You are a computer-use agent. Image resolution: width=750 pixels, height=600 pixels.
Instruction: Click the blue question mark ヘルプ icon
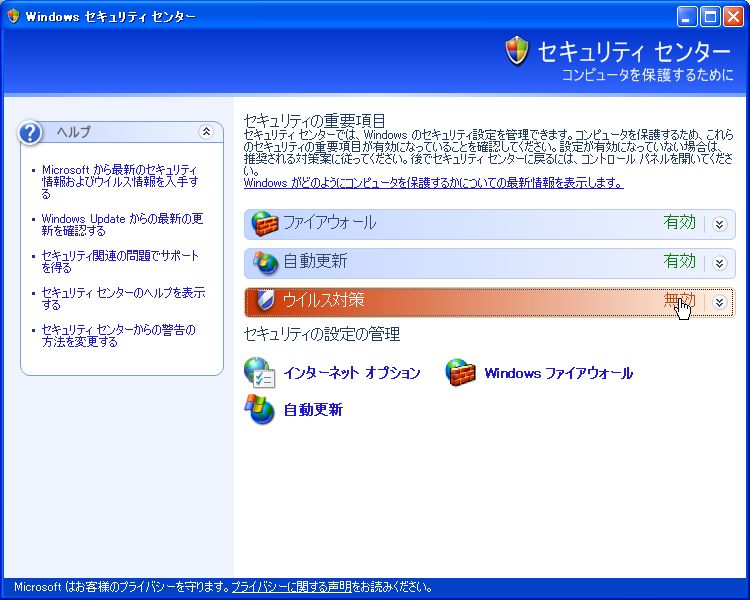(x=30, y=132)
